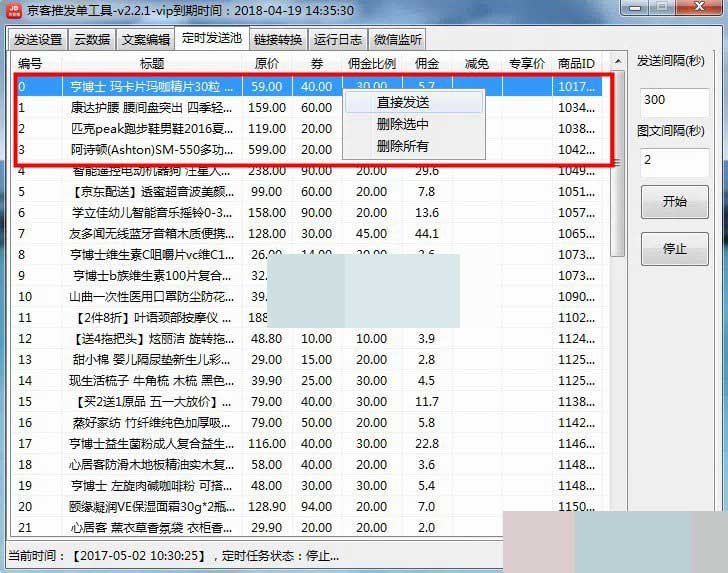
Task: Click the 1090... product ID cell
Action: click(576, 296)
